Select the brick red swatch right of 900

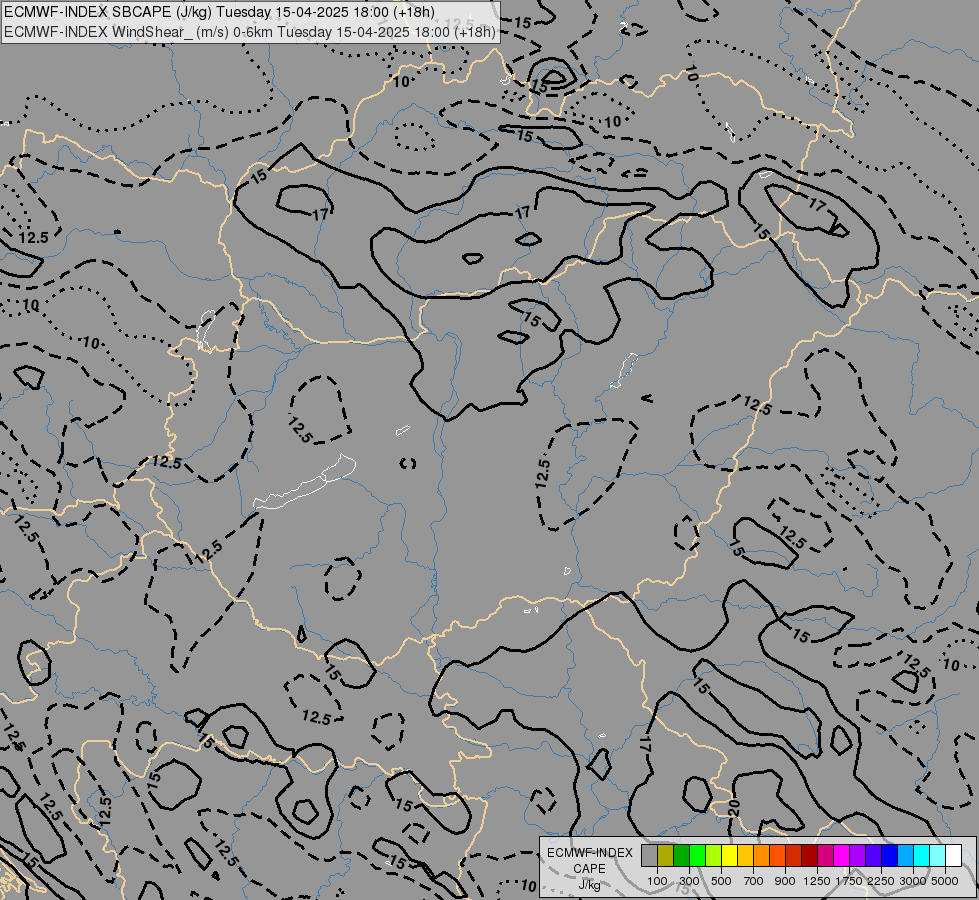pyautogui.click(x=794, y=856)
